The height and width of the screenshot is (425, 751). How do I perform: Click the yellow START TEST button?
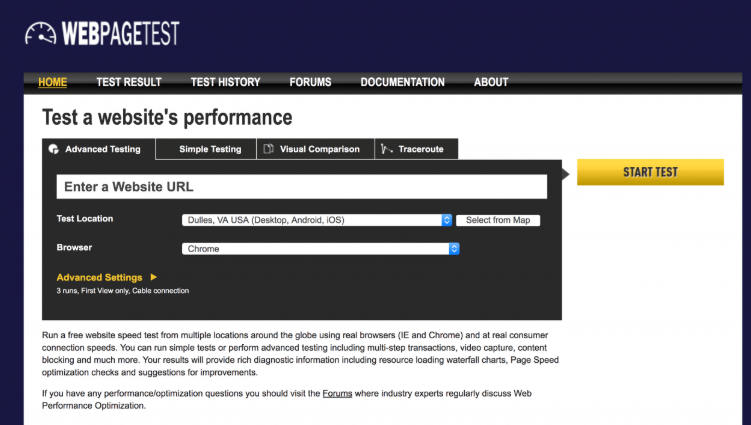pyautogui.click(x=650, y=172)
